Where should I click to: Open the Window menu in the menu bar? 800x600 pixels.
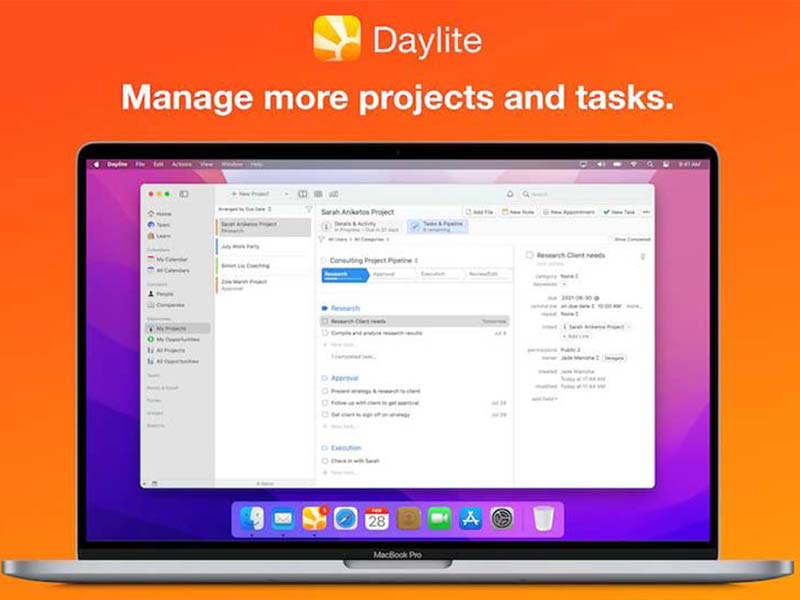[x=234, y=163]
